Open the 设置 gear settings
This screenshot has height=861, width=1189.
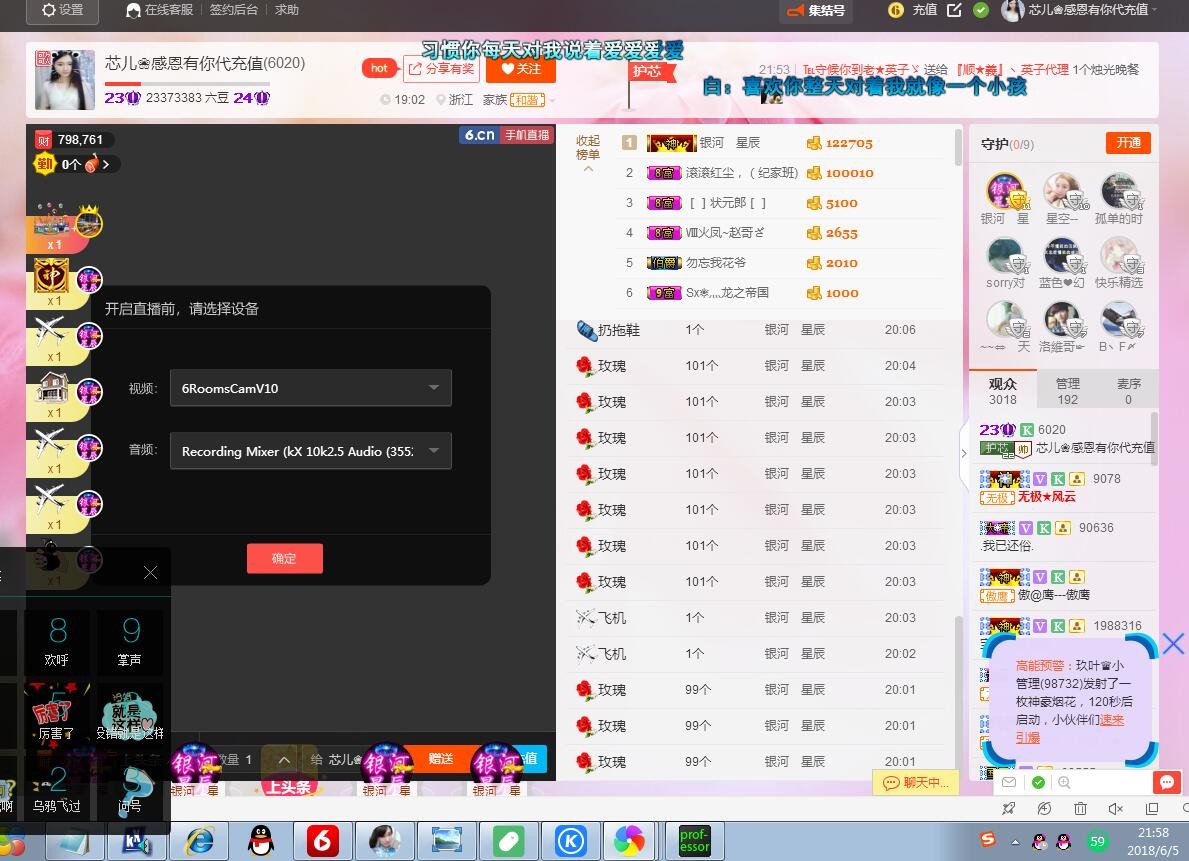[x=63, y=10]
